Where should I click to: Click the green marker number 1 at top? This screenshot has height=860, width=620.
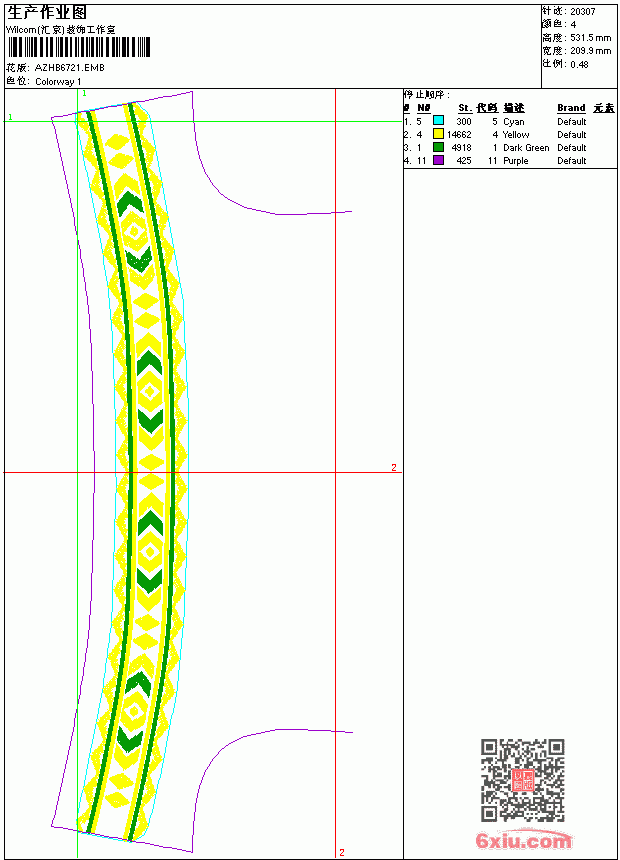pyautogui.click(x=84, y=93)
